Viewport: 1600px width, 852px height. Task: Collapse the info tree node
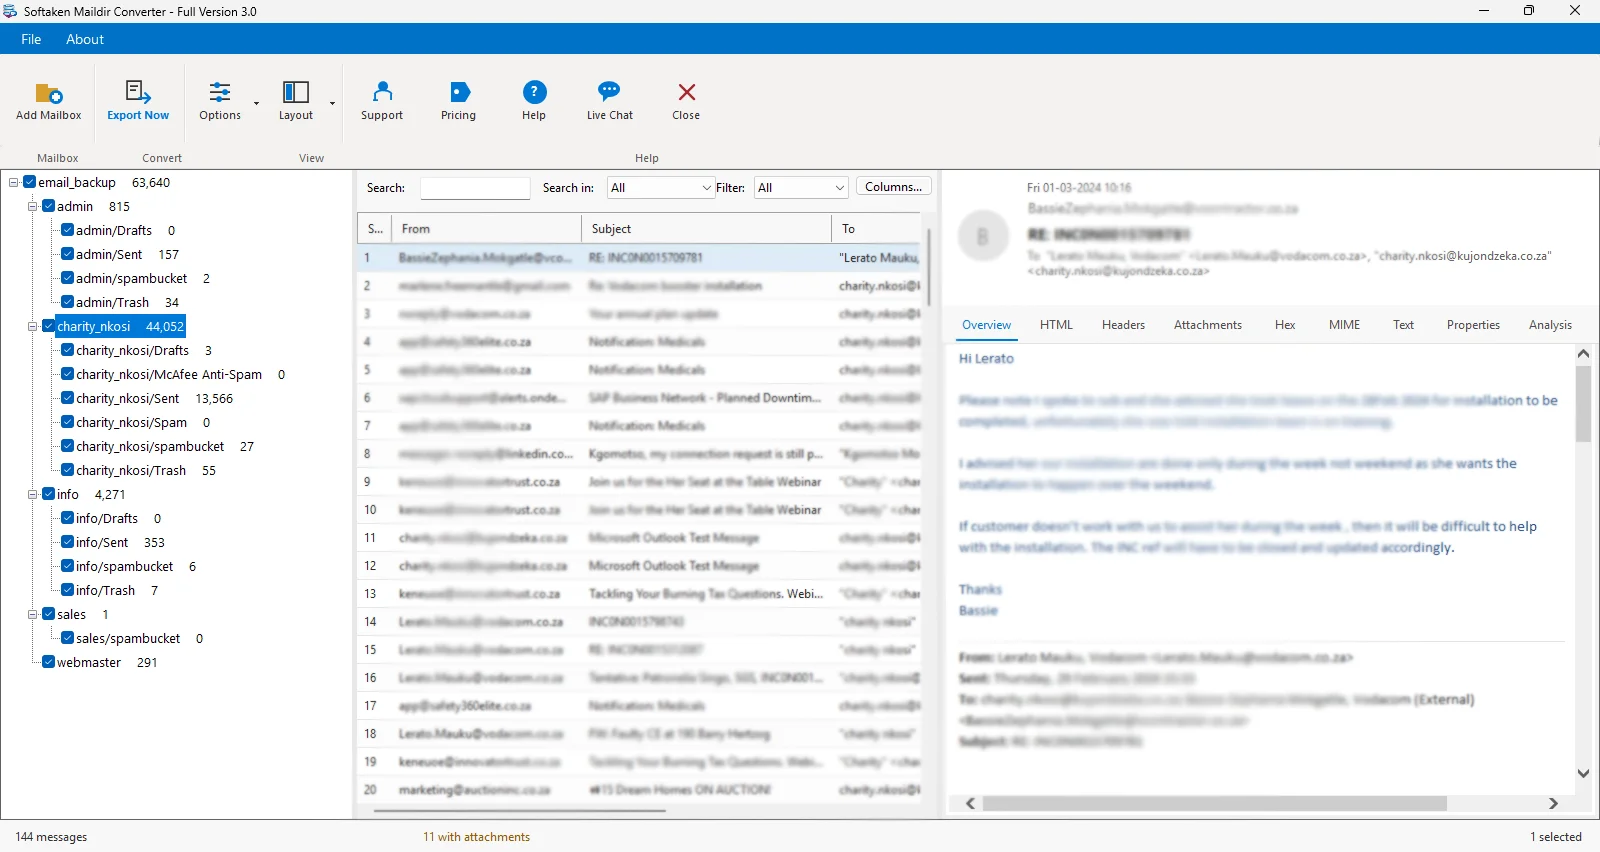point(33,494)
